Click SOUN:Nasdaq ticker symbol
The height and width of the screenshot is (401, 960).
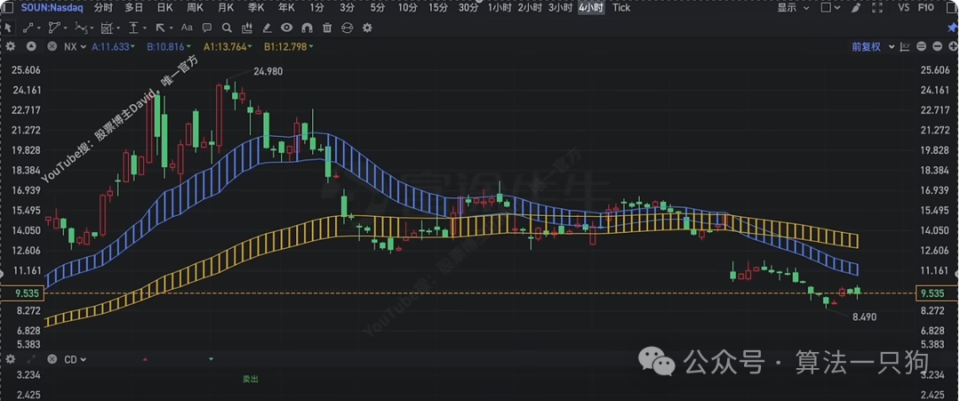click(x=53, y=8)
